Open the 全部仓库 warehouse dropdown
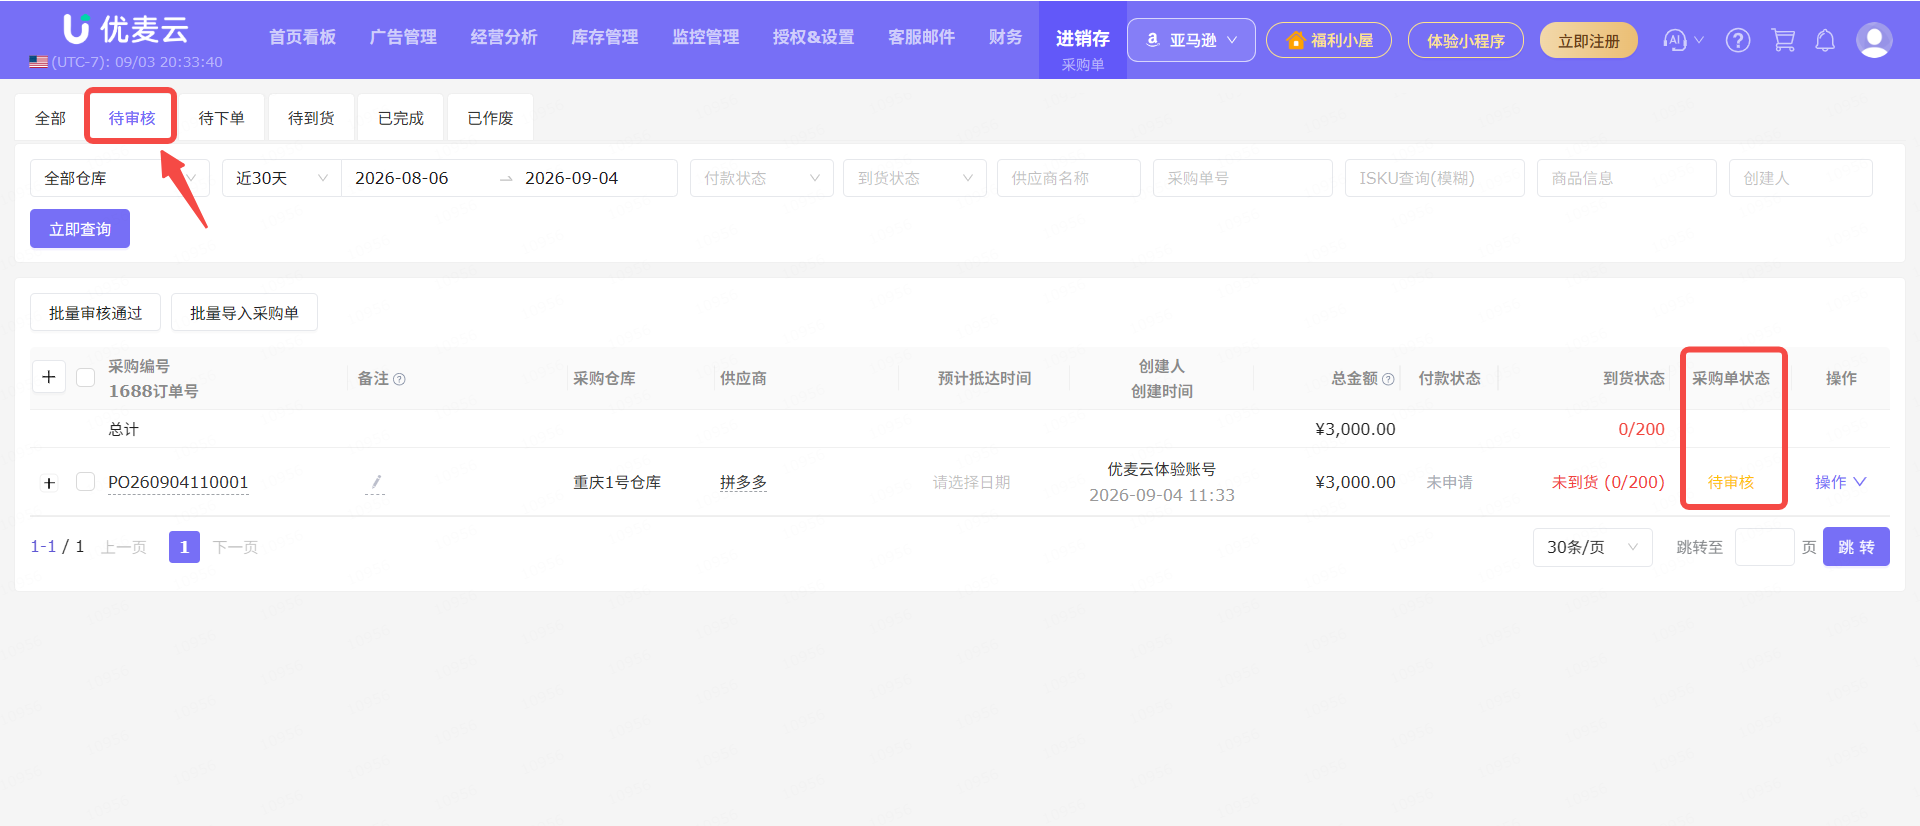 click(x=120, y=178)
